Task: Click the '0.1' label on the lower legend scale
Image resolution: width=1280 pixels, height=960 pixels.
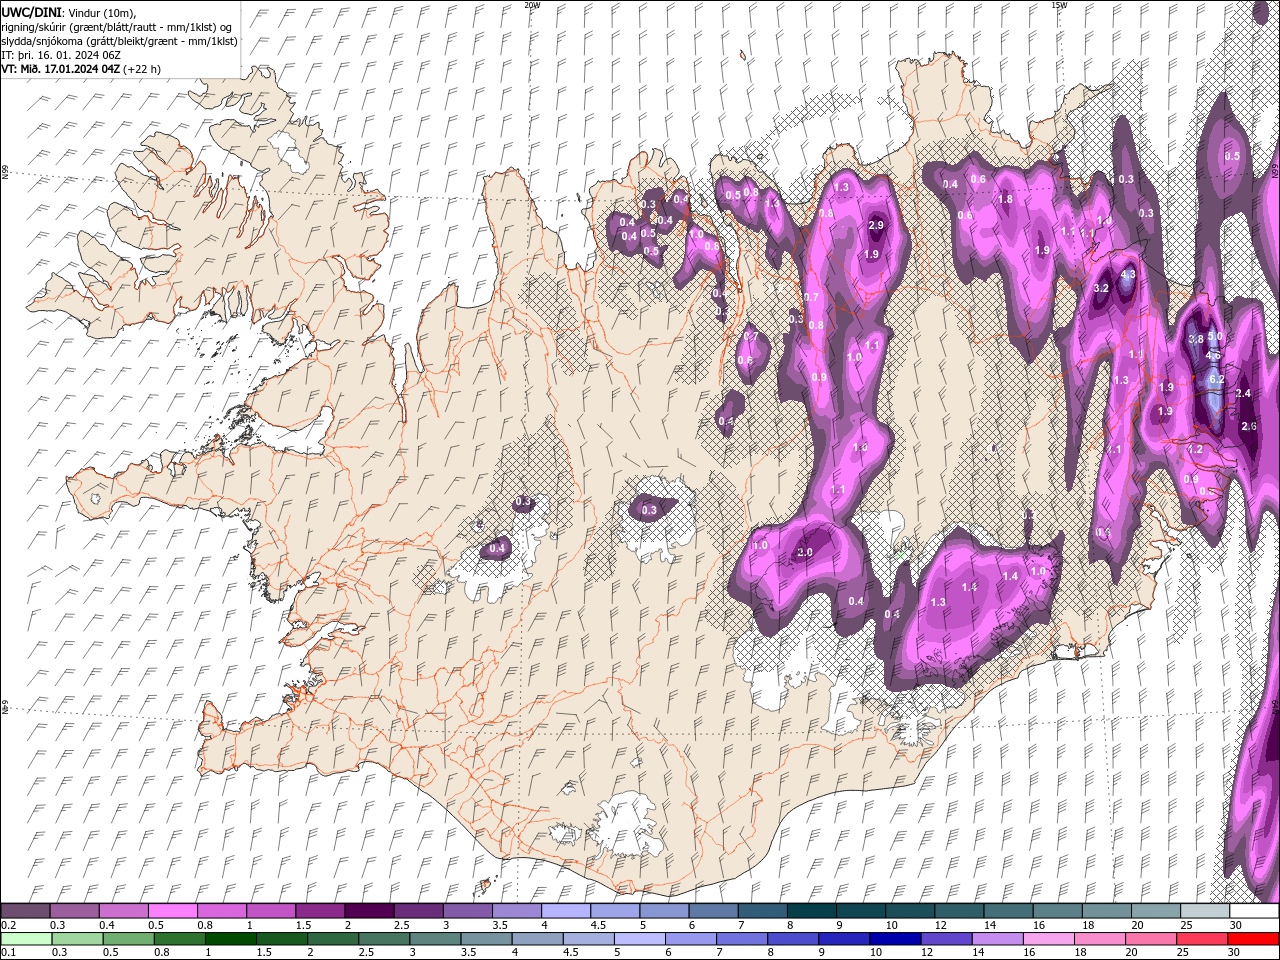Action: click(x=7, y=952)
